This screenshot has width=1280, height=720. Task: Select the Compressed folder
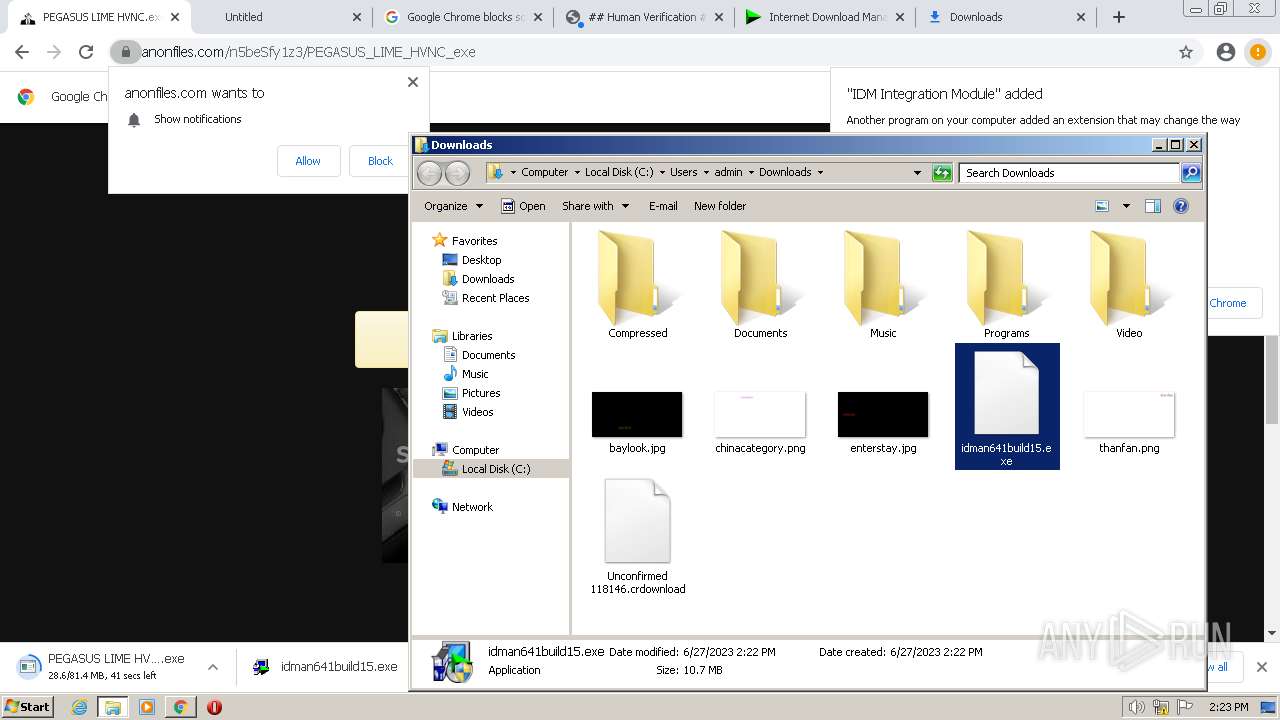(x=637, y=285)
